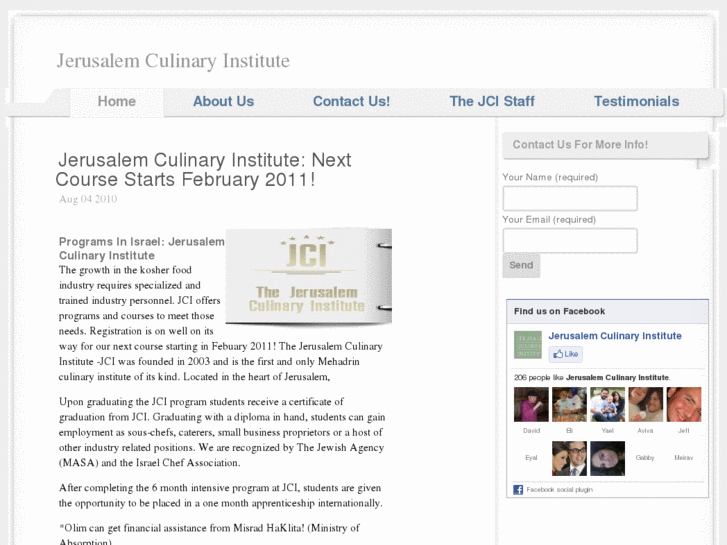727x545 pixels.
Task: Click the JCI logo image in the article
Action: pos(309,276)
